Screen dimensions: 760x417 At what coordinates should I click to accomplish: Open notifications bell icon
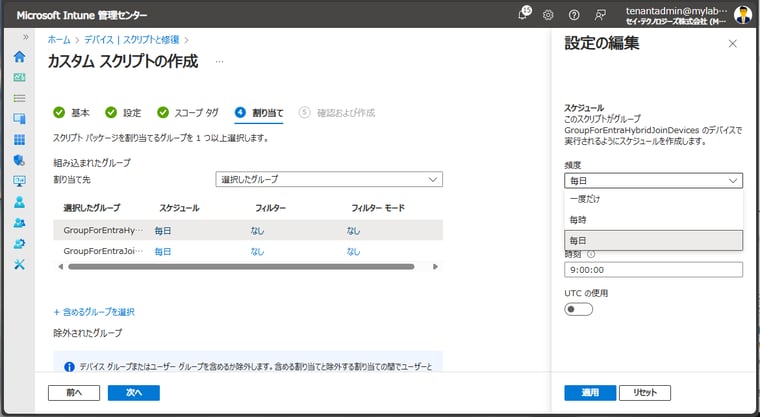[x=523, y=15]
